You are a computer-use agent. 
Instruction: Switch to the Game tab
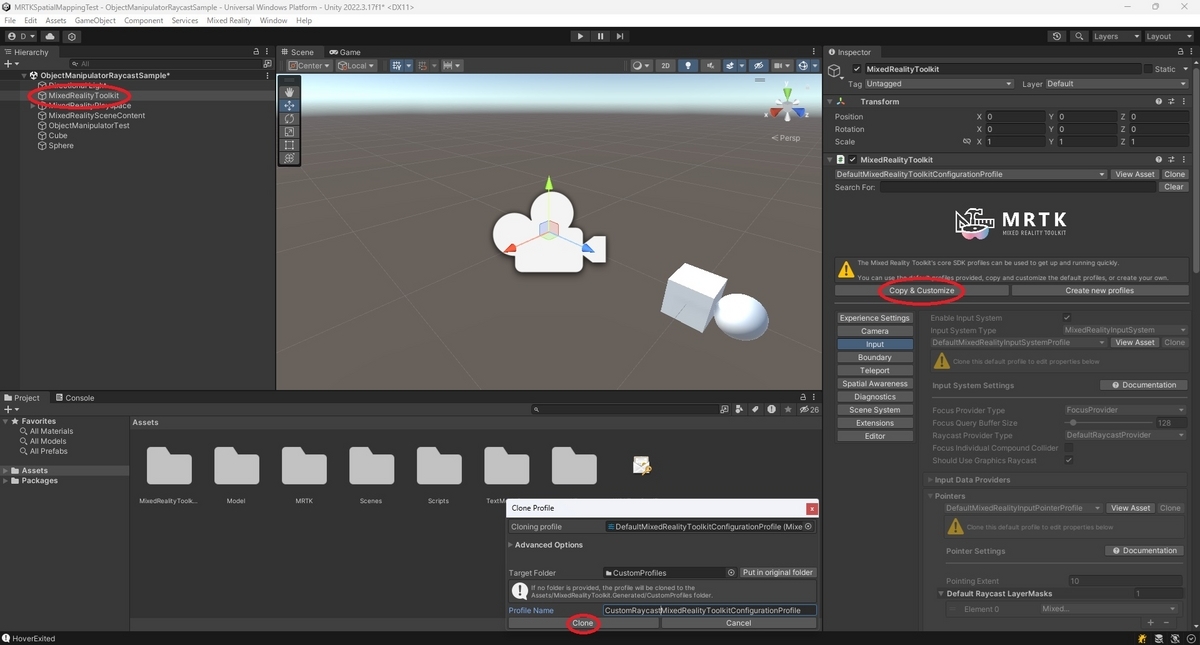pyautogui.click(x=345, y=52)
